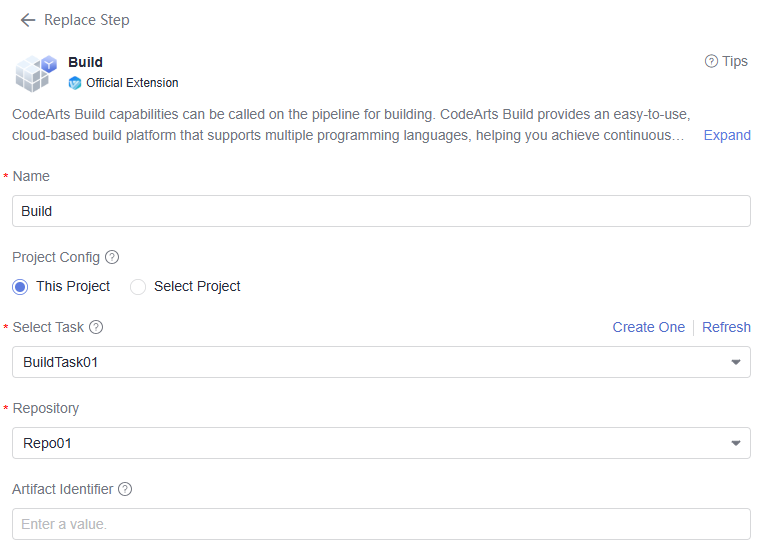761x556 pixels.
Task: Click the back arrow beside Replace Step
Action: click(28, 20)
